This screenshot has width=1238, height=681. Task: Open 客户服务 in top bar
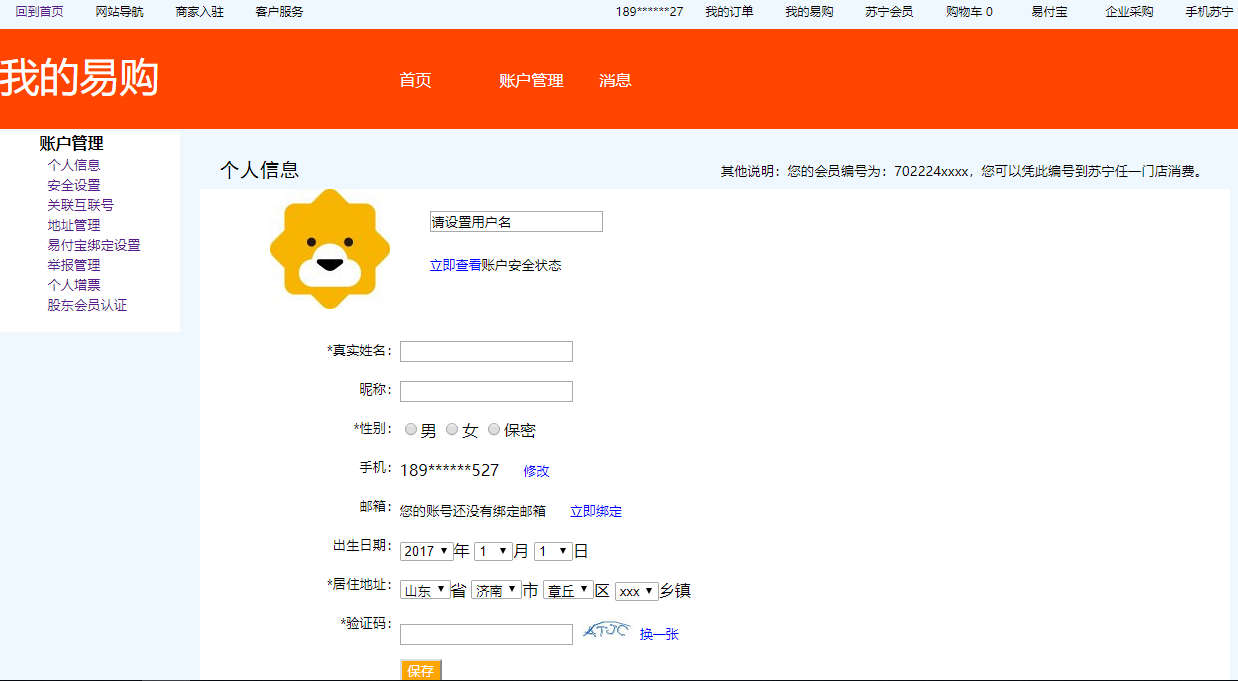pos(279,12)
